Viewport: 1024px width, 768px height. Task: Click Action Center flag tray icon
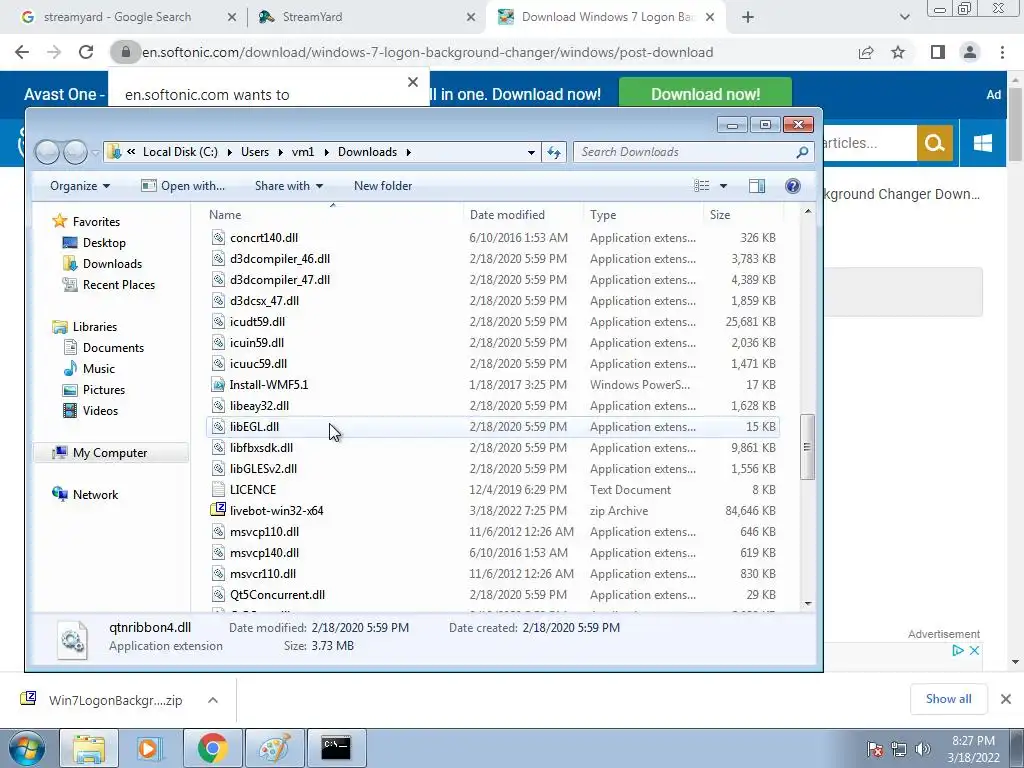tap(875, 749)
